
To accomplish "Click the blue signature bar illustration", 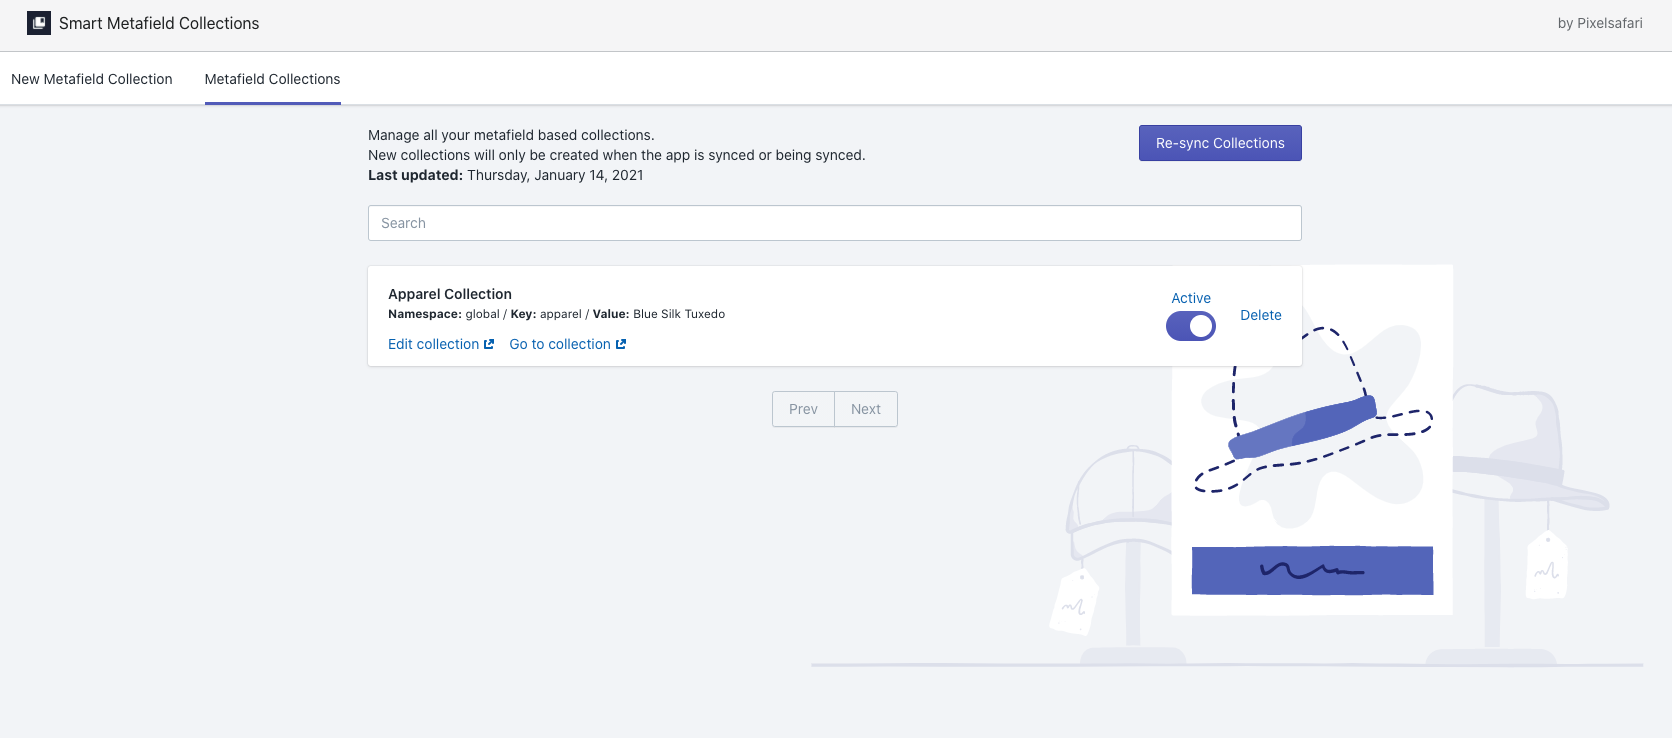I will pos(1312,570).
